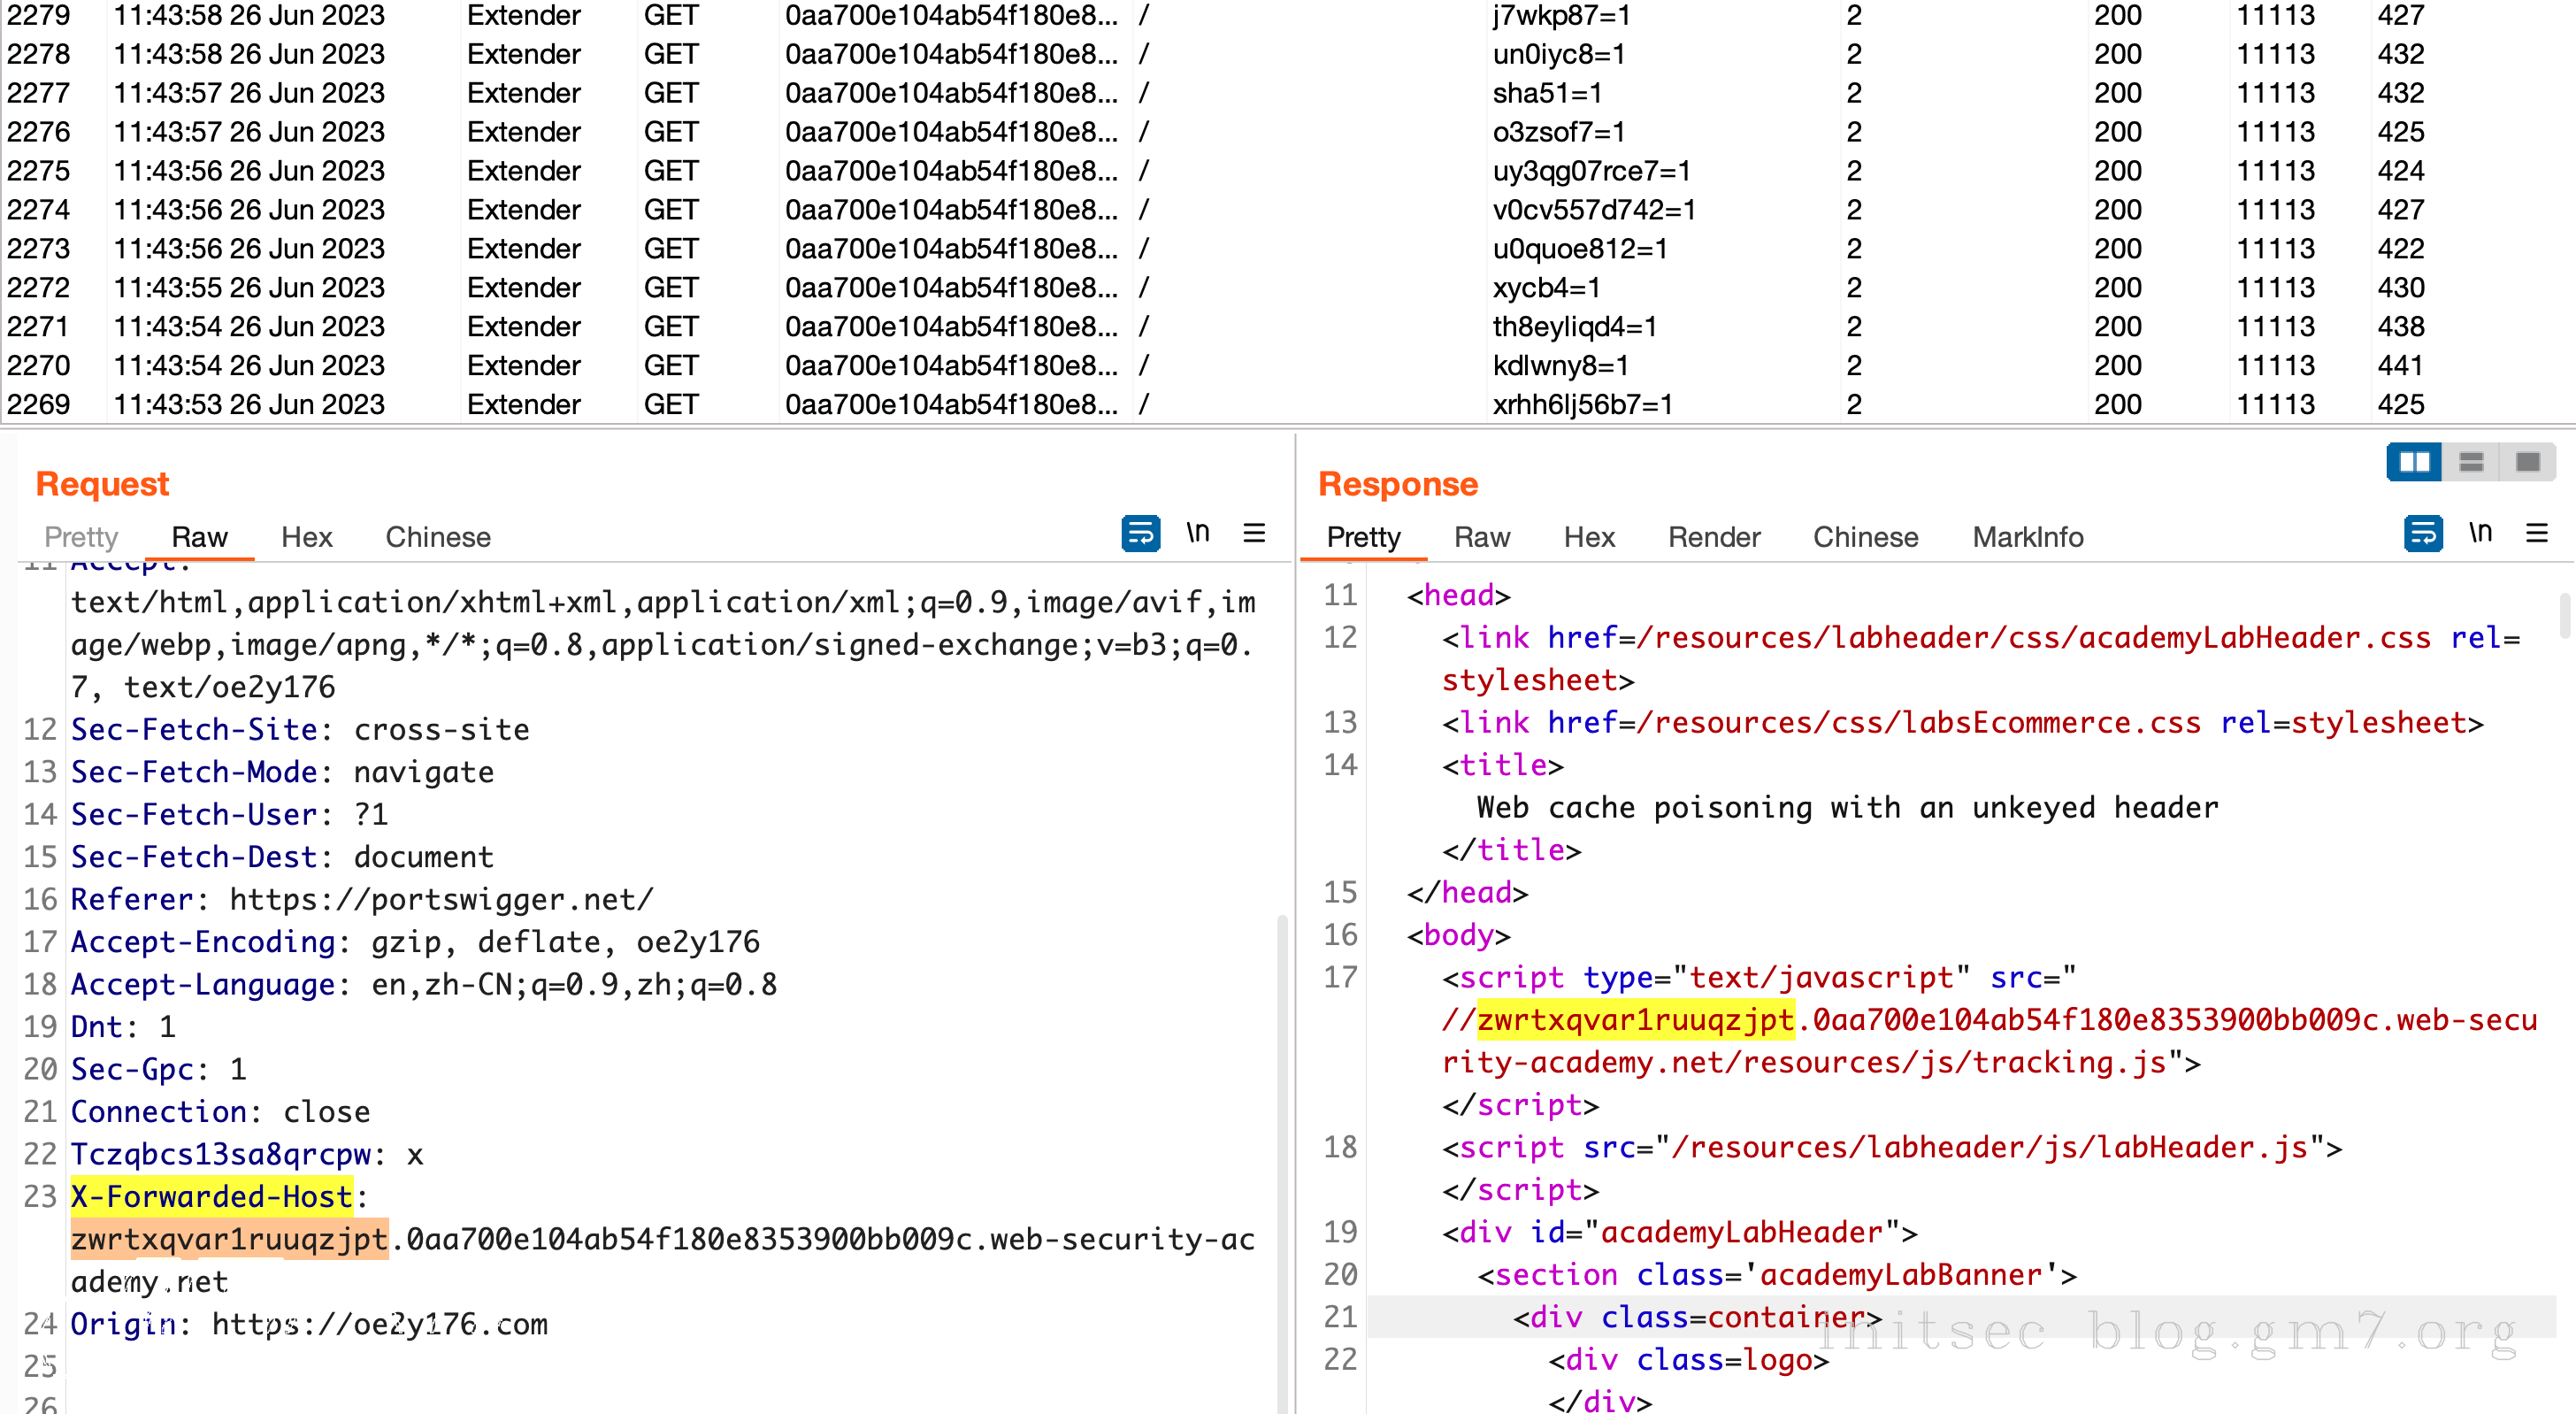Select tabbed single-pane layout icon

(2527, 462)
